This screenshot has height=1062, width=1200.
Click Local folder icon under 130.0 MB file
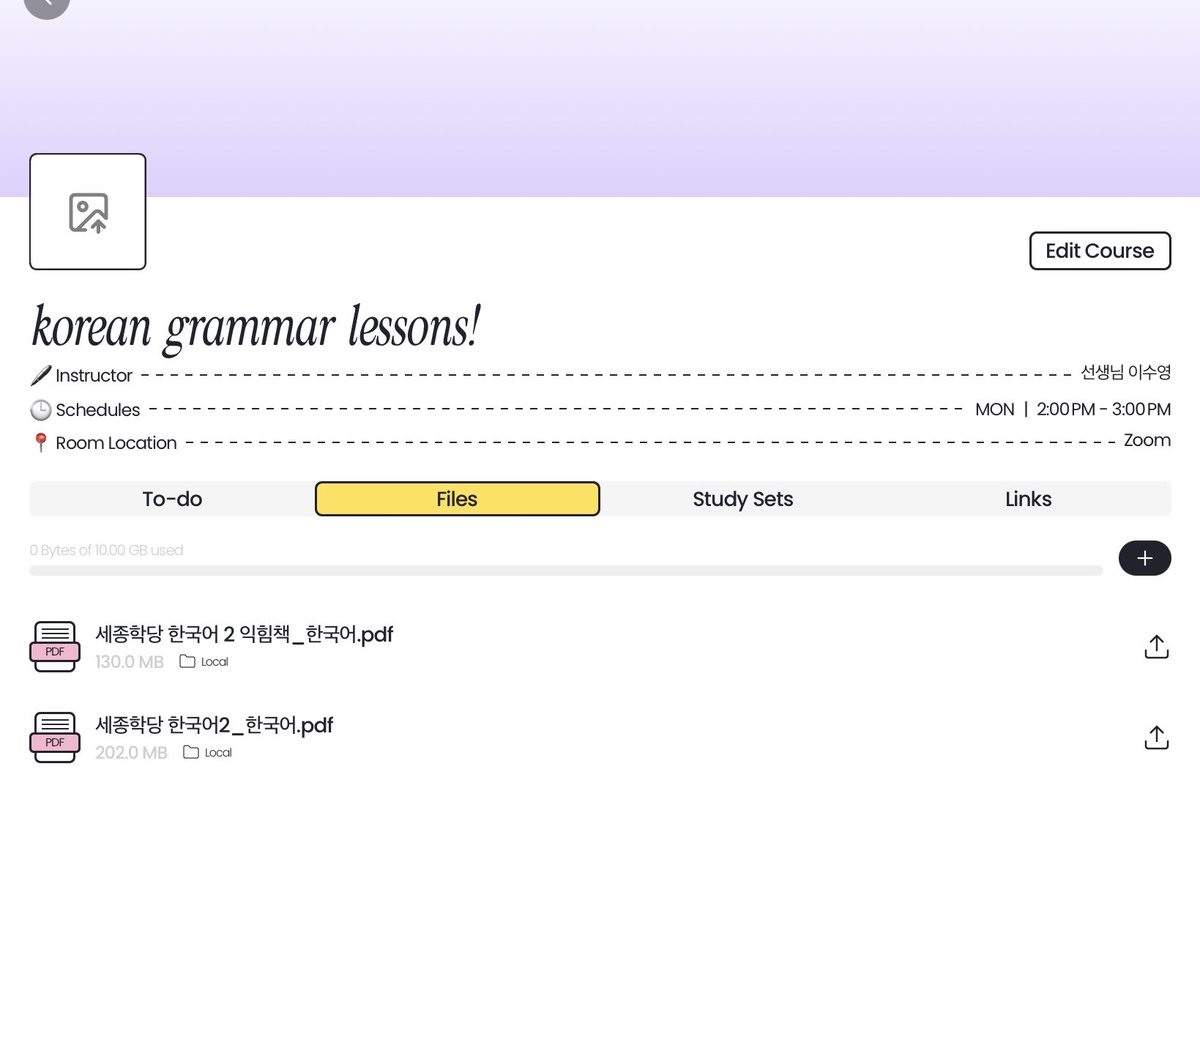(187, 661)
